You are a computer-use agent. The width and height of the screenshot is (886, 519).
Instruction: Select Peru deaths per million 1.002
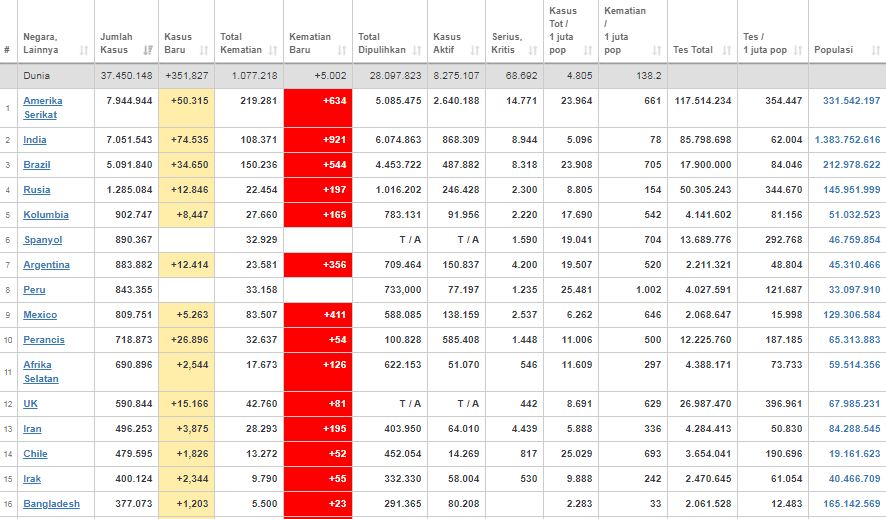[648, 289]
